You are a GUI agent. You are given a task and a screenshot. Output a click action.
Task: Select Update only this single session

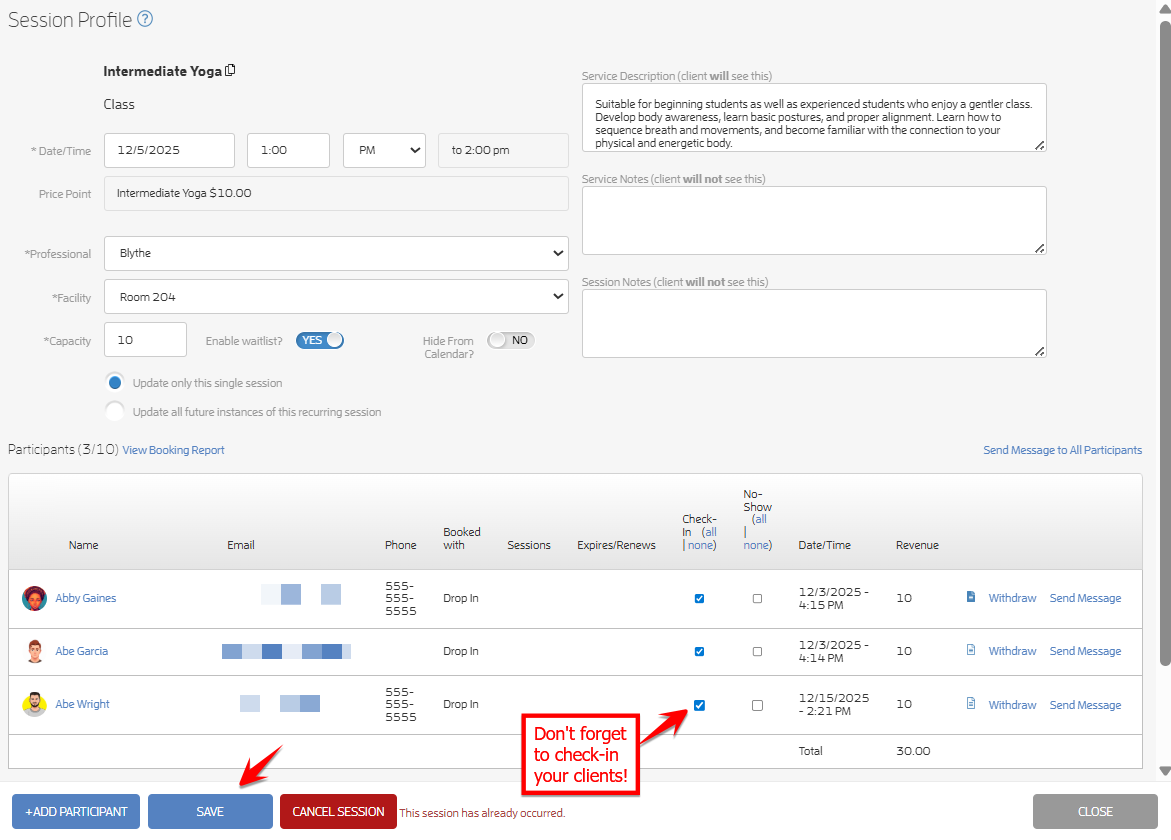click(x=115, y=383)
